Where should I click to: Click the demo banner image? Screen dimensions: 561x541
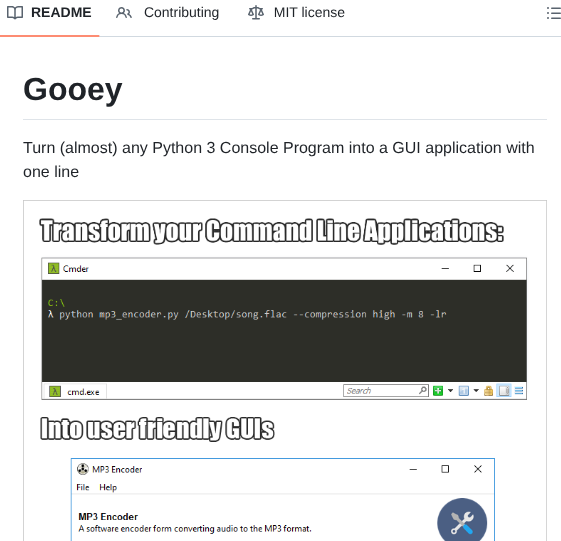[285, 371]
